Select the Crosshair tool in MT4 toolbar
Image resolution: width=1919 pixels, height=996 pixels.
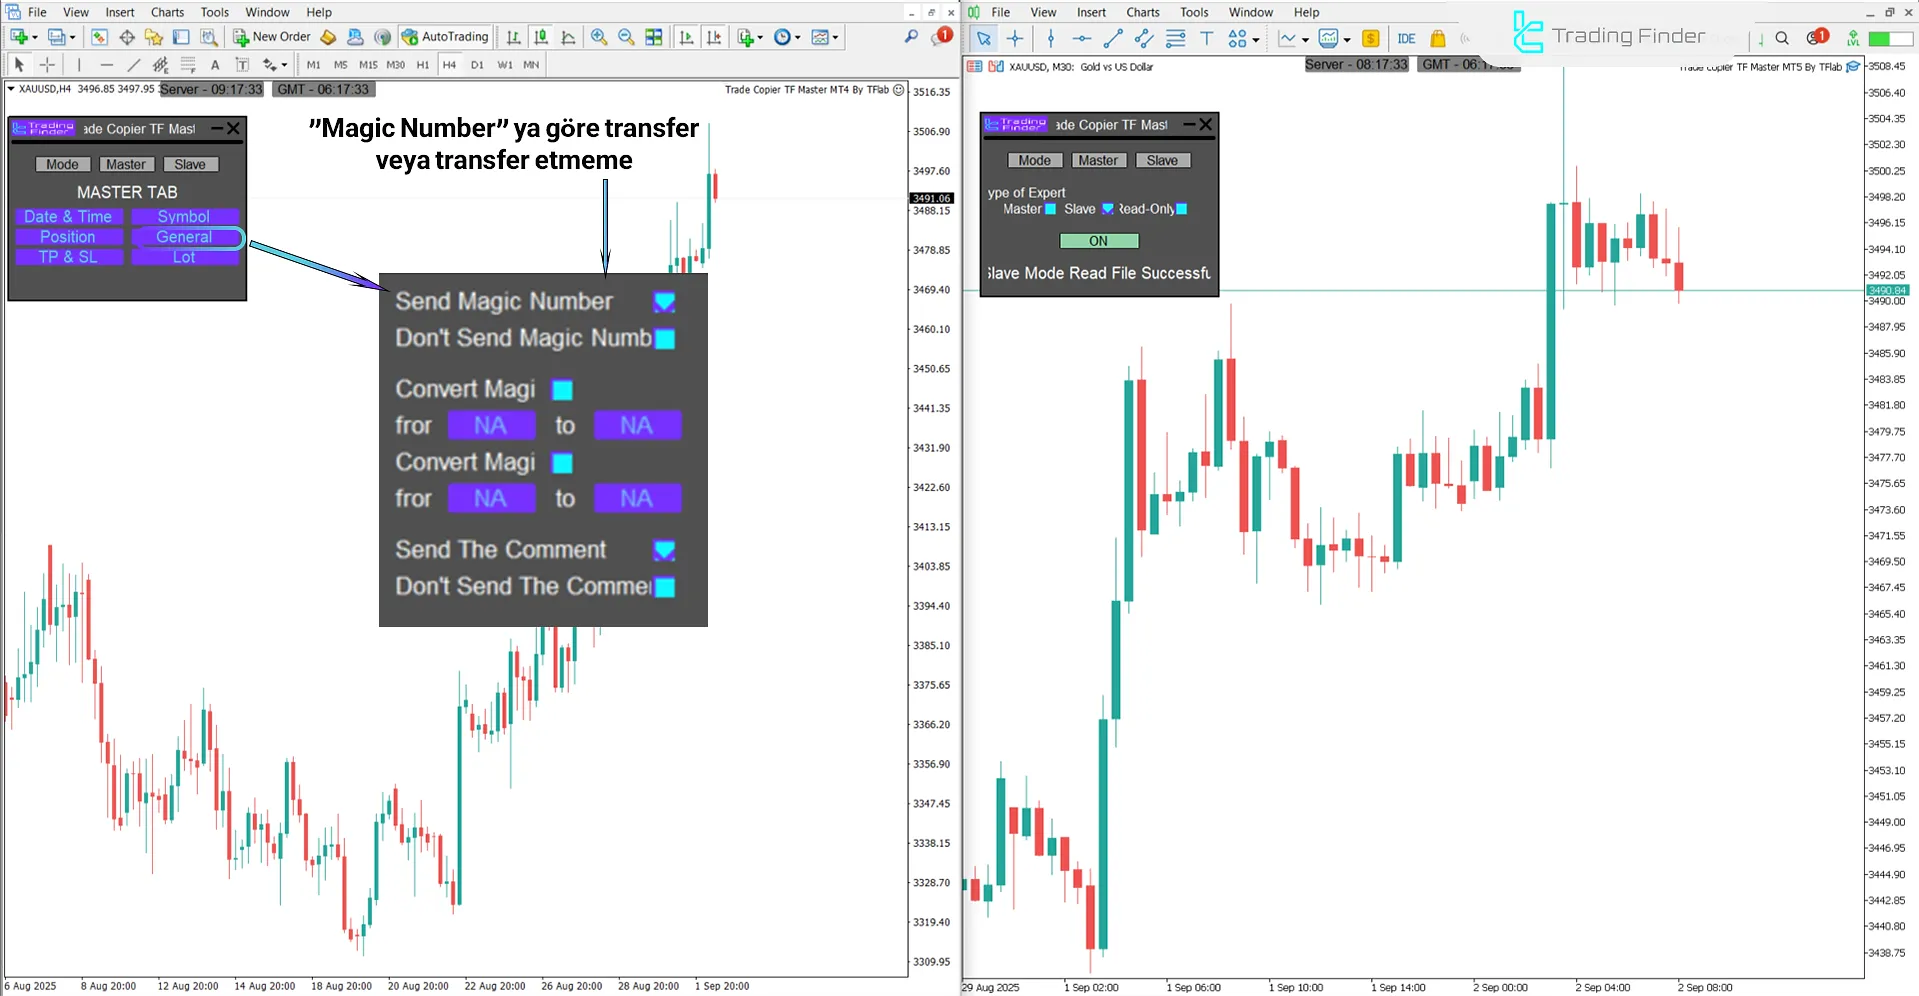[x=47, y=64]
